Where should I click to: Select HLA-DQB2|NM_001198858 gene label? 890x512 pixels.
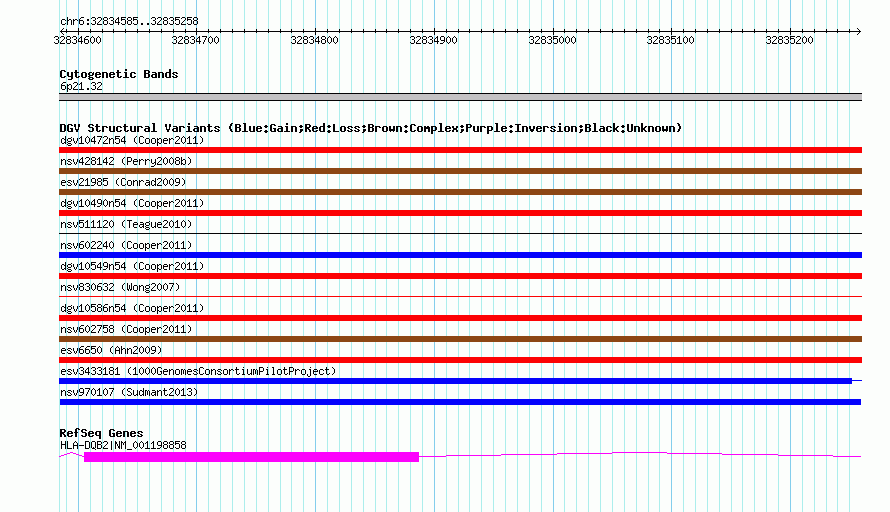click(x=123, y=446)
